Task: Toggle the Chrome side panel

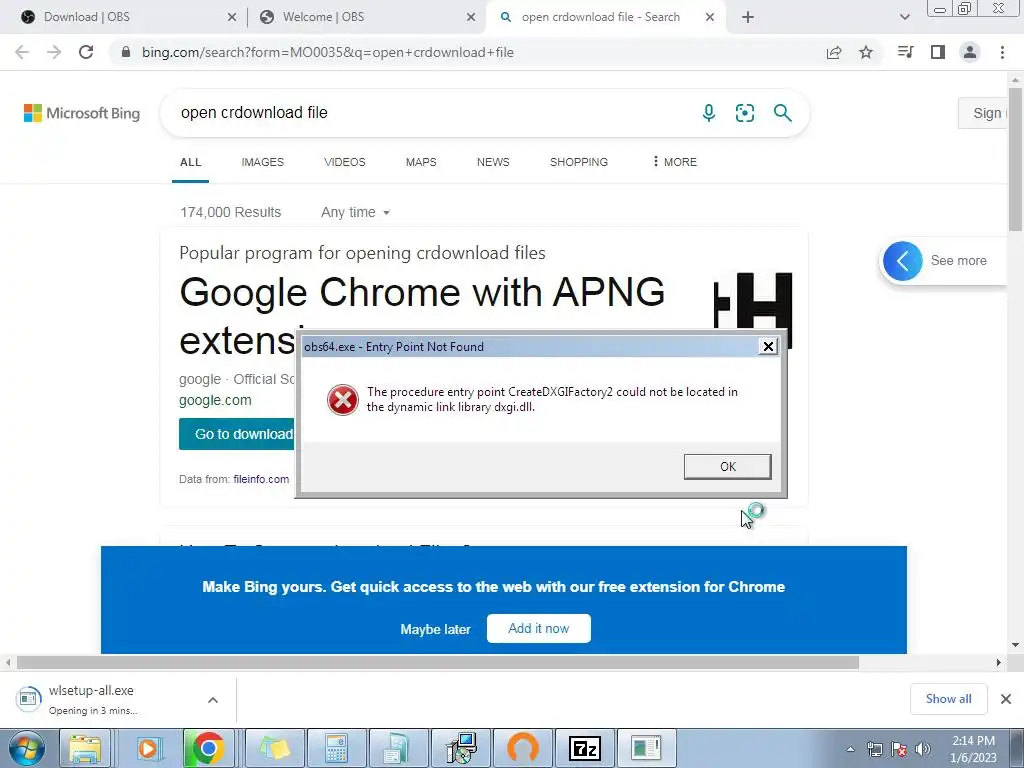Action: [x=938, y=52]
